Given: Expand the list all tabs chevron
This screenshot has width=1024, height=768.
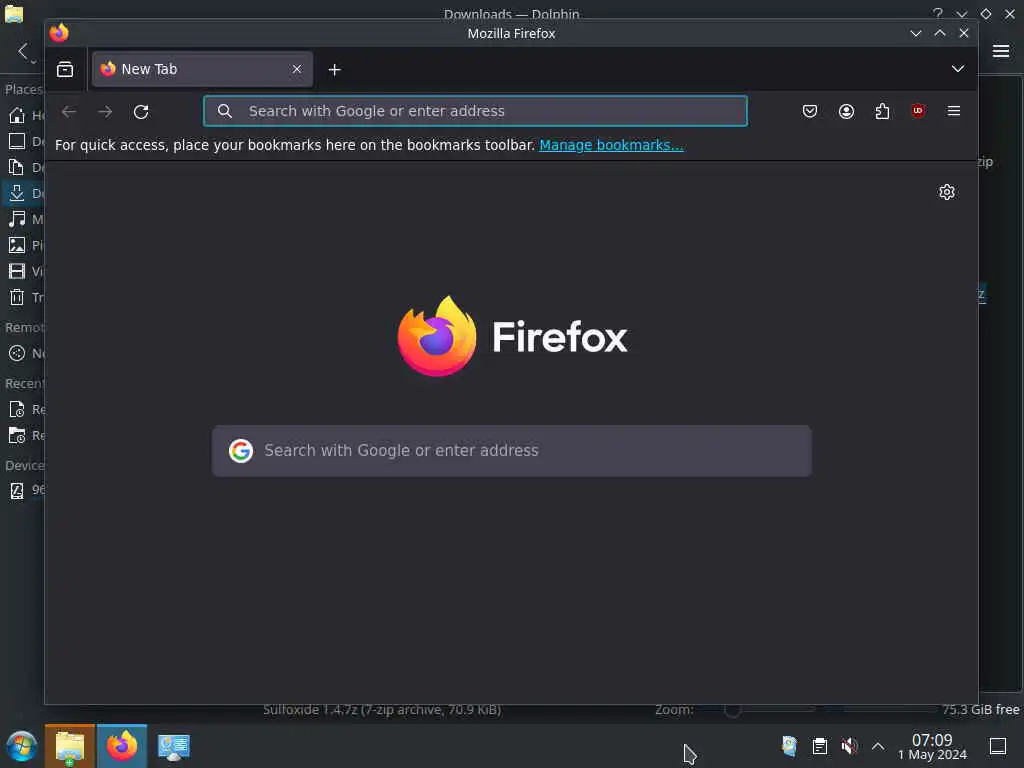Looking at the screenshot, I should (957, 69).
